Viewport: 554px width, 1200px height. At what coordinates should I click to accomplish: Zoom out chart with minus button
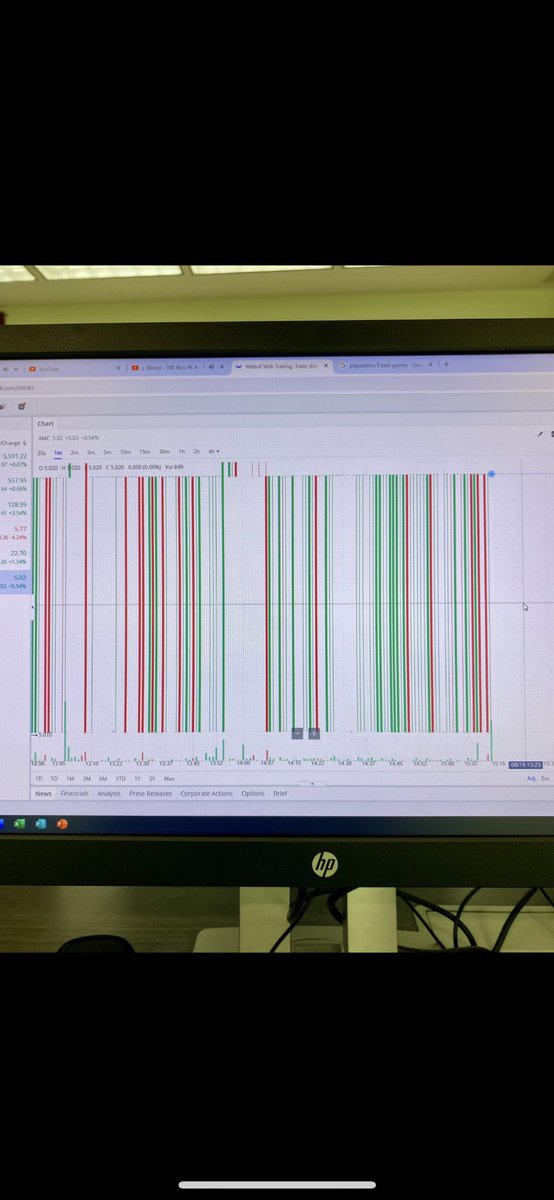(297, 733)
